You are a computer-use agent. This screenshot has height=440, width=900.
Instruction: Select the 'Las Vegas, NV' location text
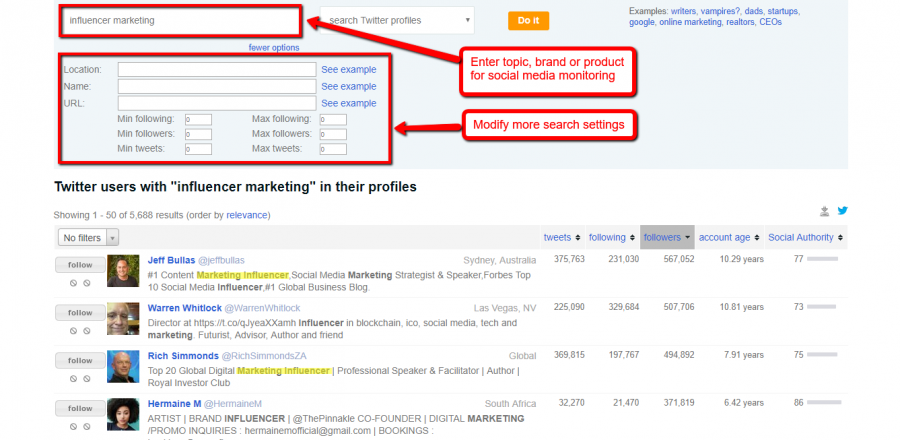coord(505,308)
